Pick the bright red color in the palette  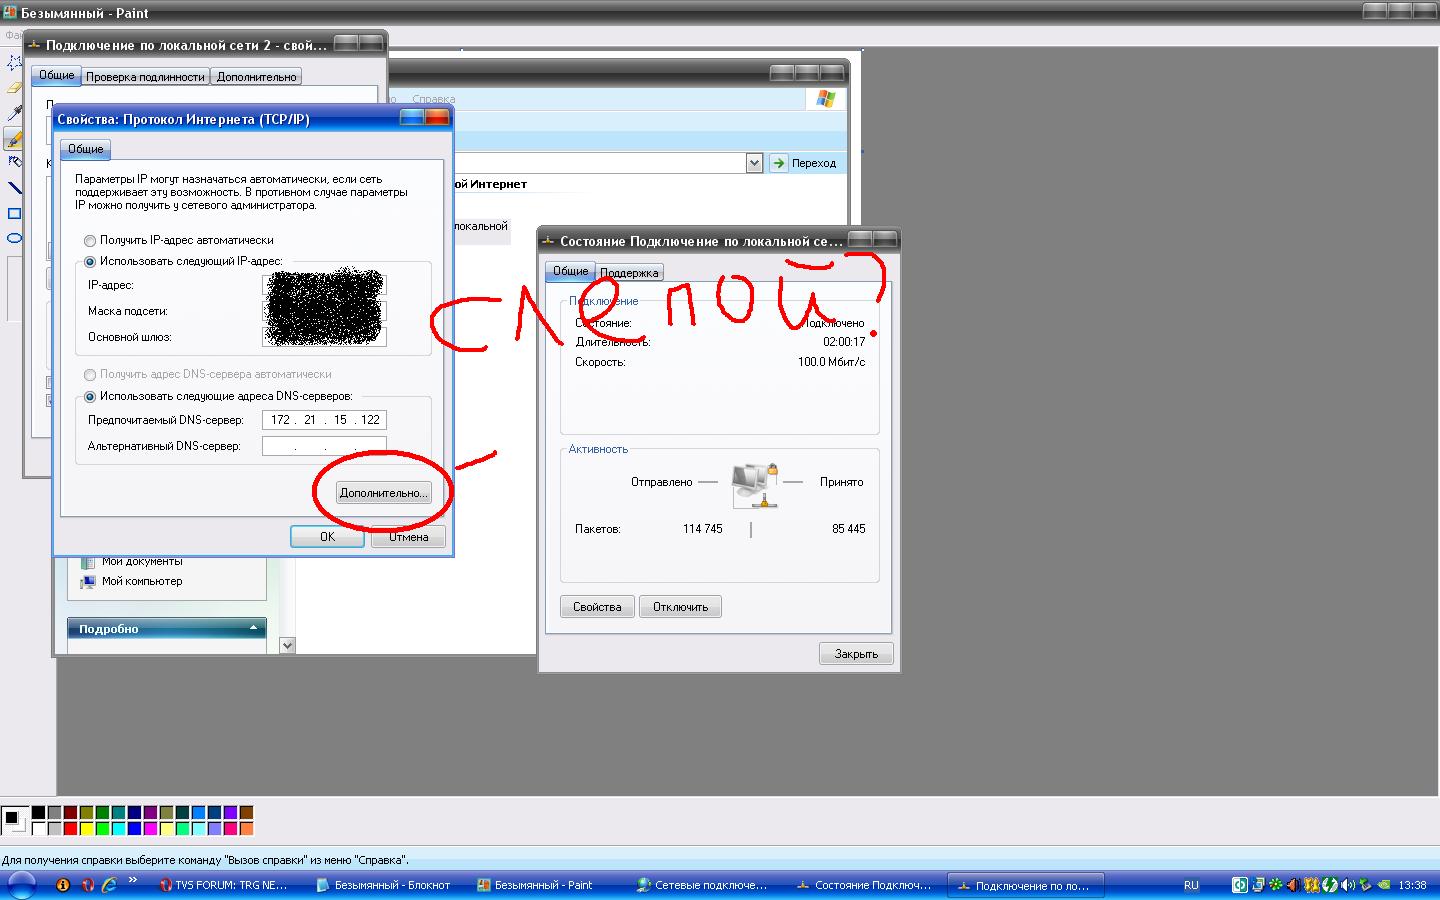pos(70,829)
